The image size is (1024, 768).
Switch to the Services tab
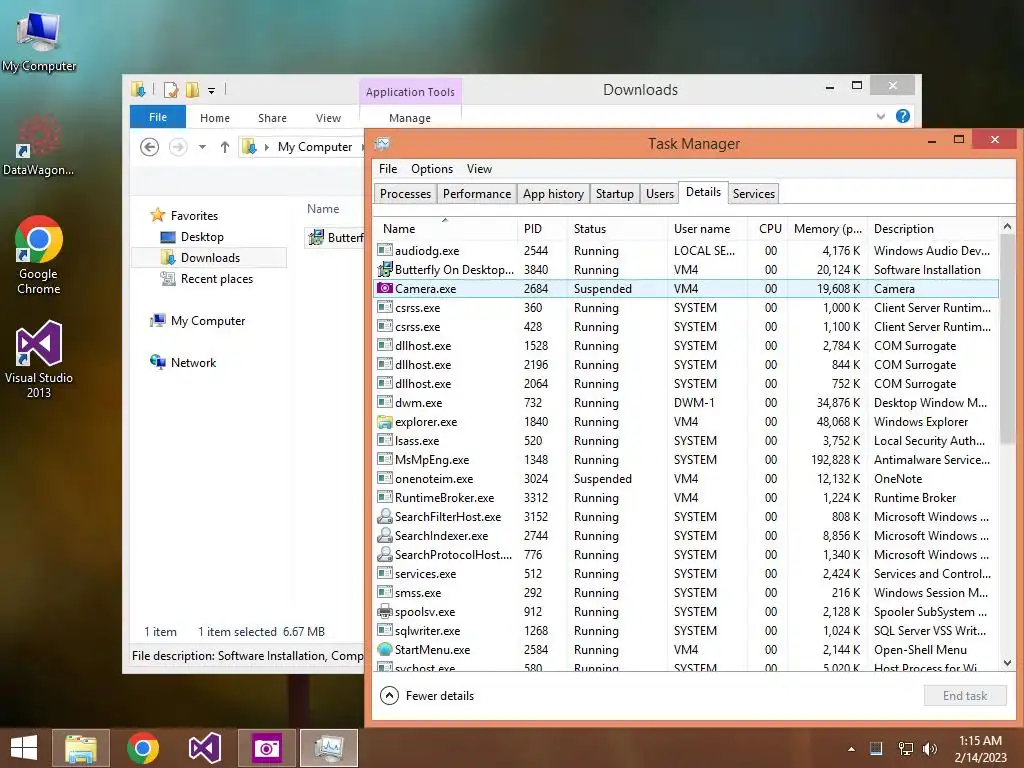point(754,194)
